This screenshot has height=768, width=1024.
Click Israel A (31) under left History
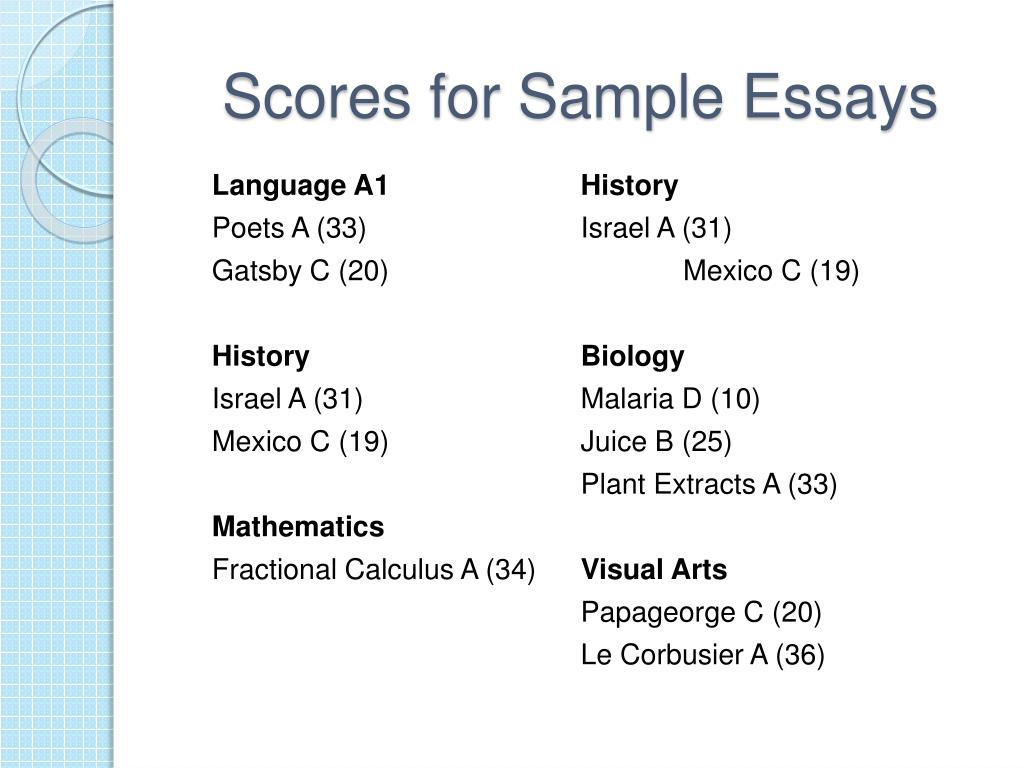[287, 399]
